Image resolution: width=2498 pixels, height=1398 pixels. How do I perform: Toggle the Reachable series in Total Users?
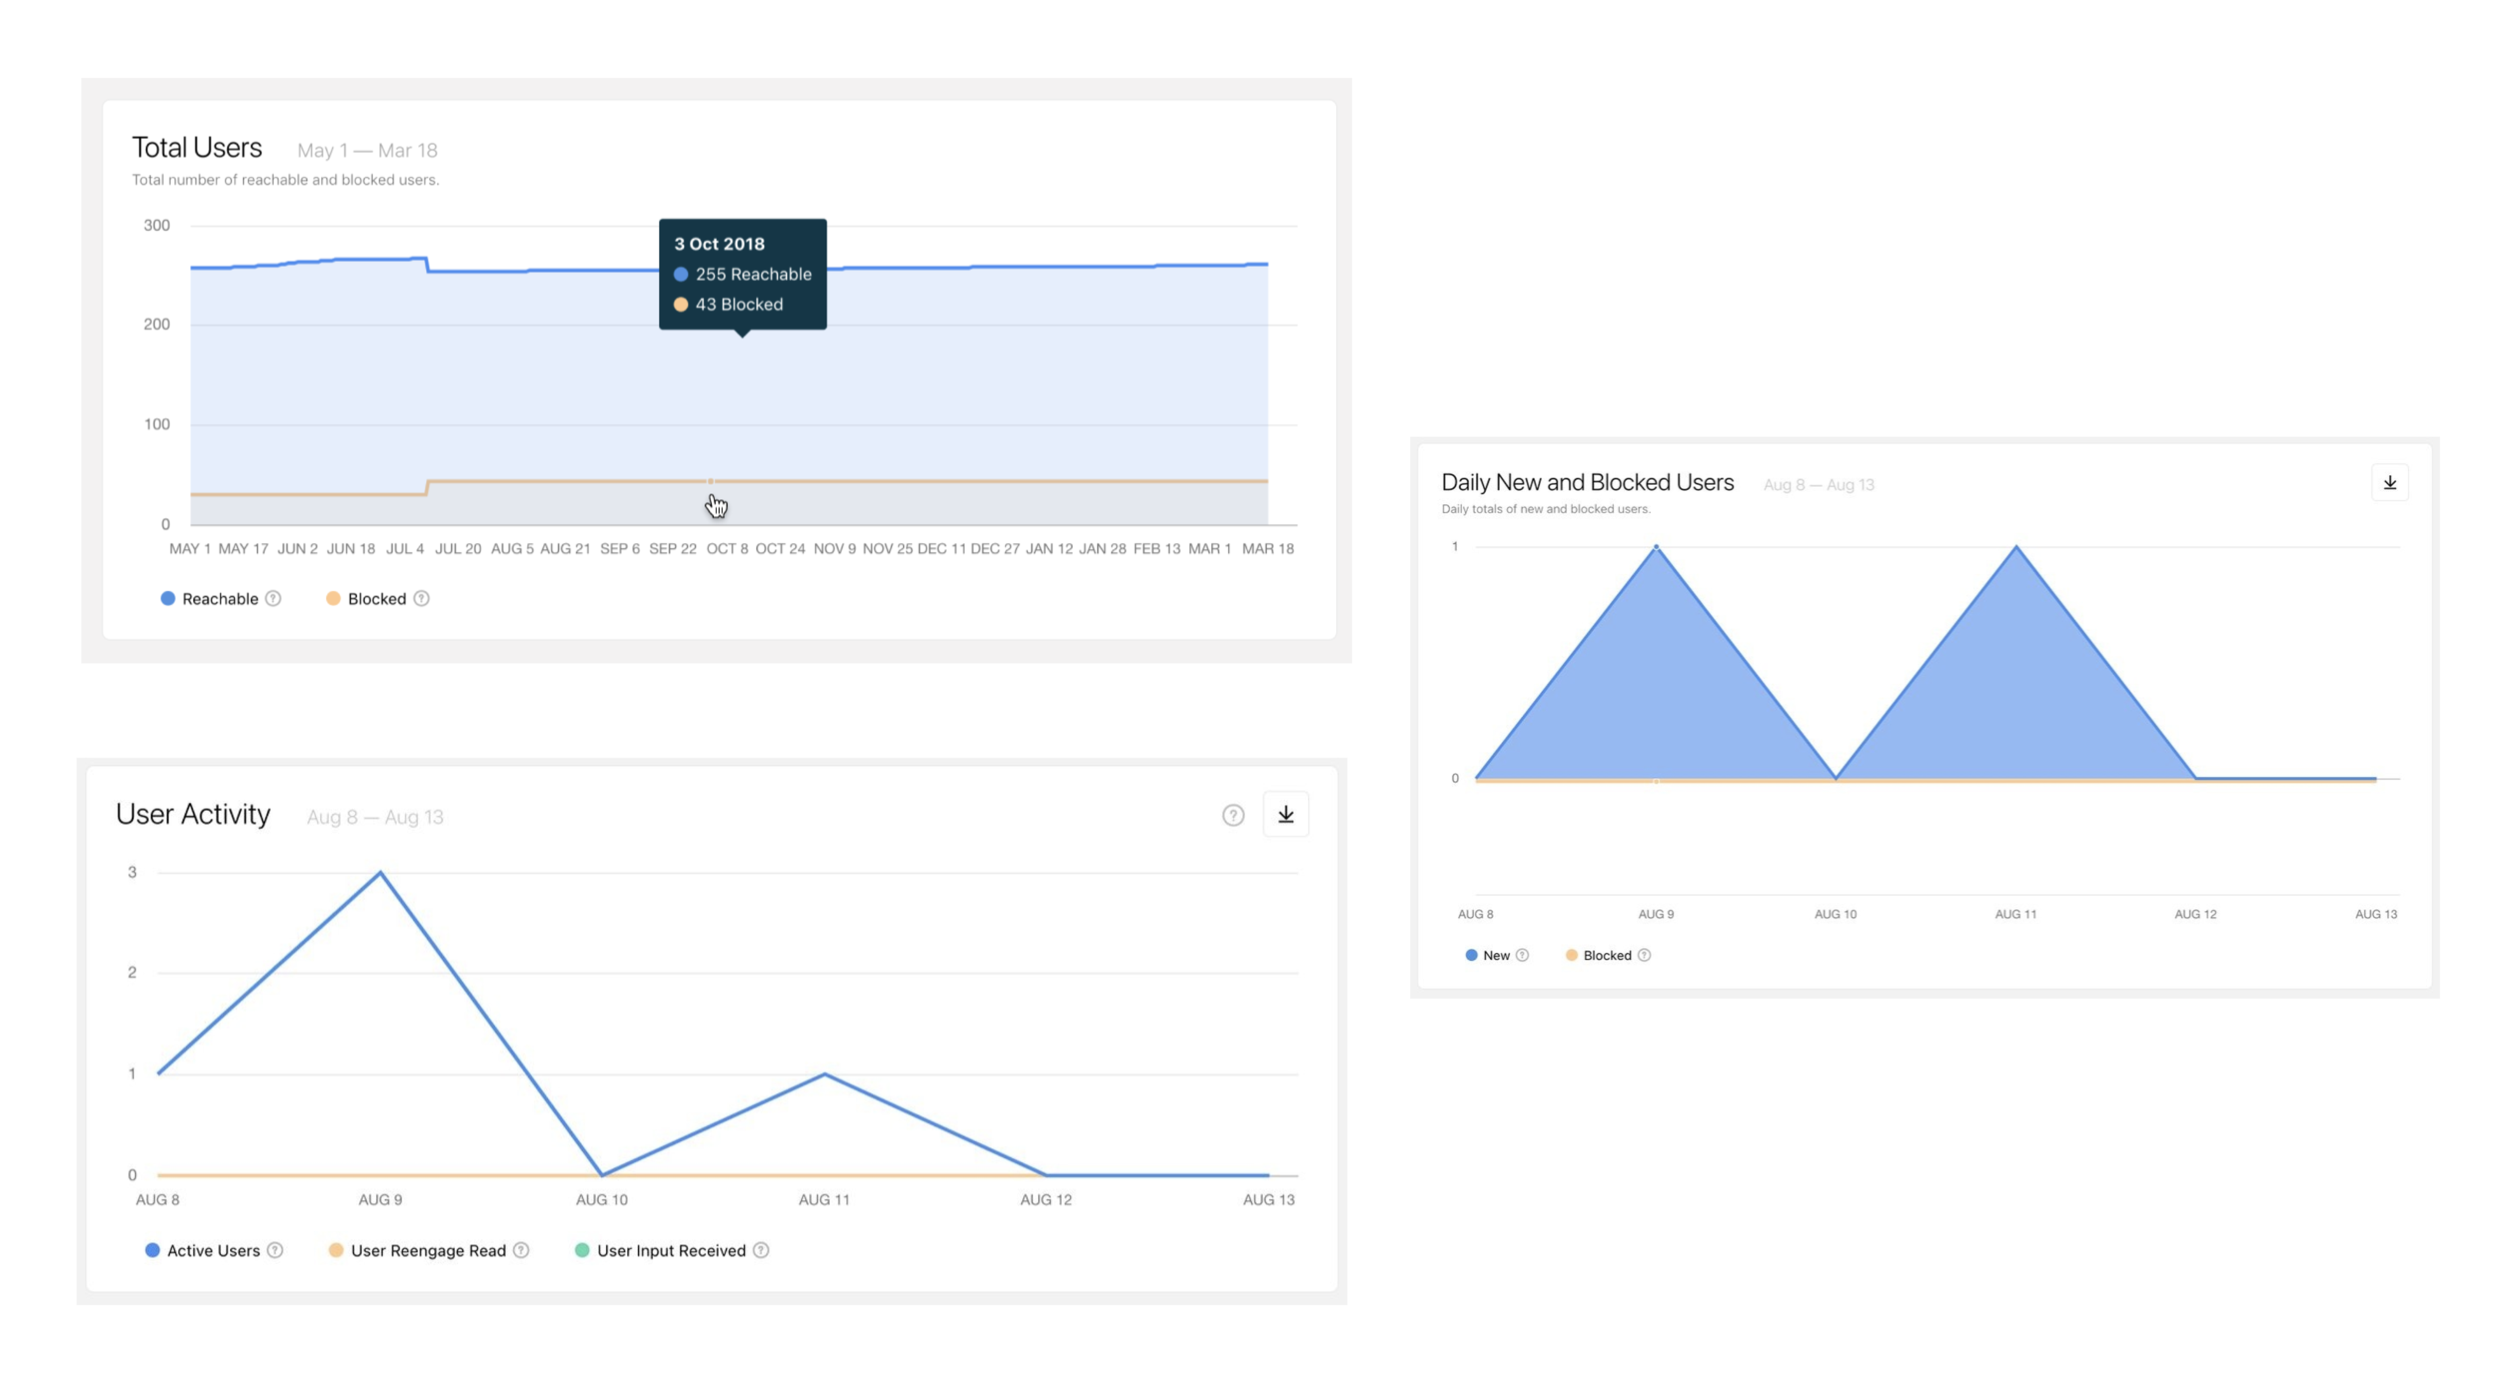219,599
